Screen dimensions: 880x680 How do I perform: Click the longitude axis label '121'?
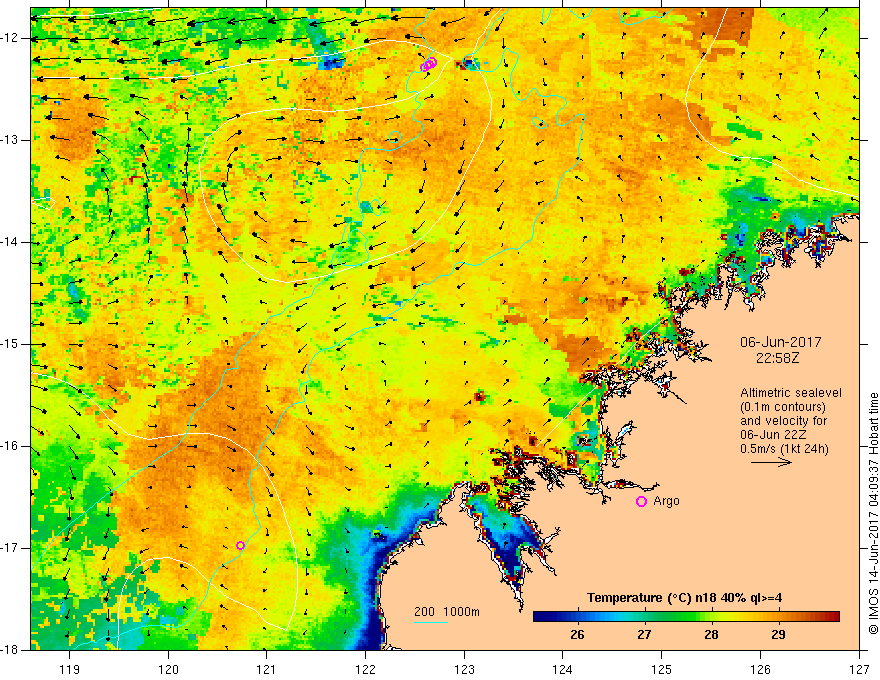tap(267, 669)
